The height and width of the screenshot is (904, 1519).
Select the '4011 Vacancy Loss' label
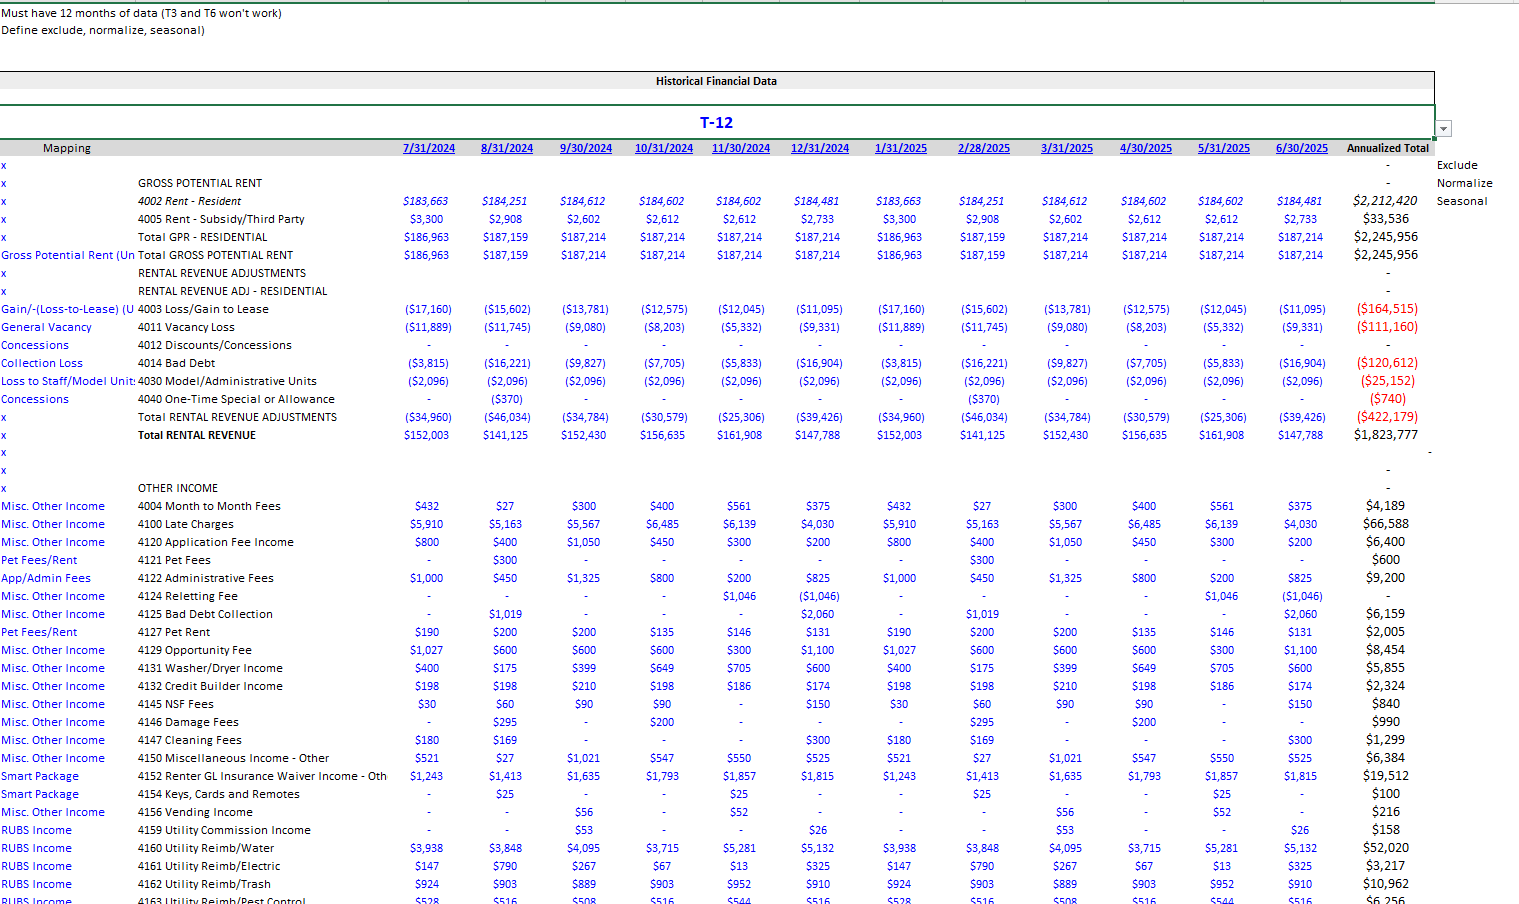tap(186, 327)
